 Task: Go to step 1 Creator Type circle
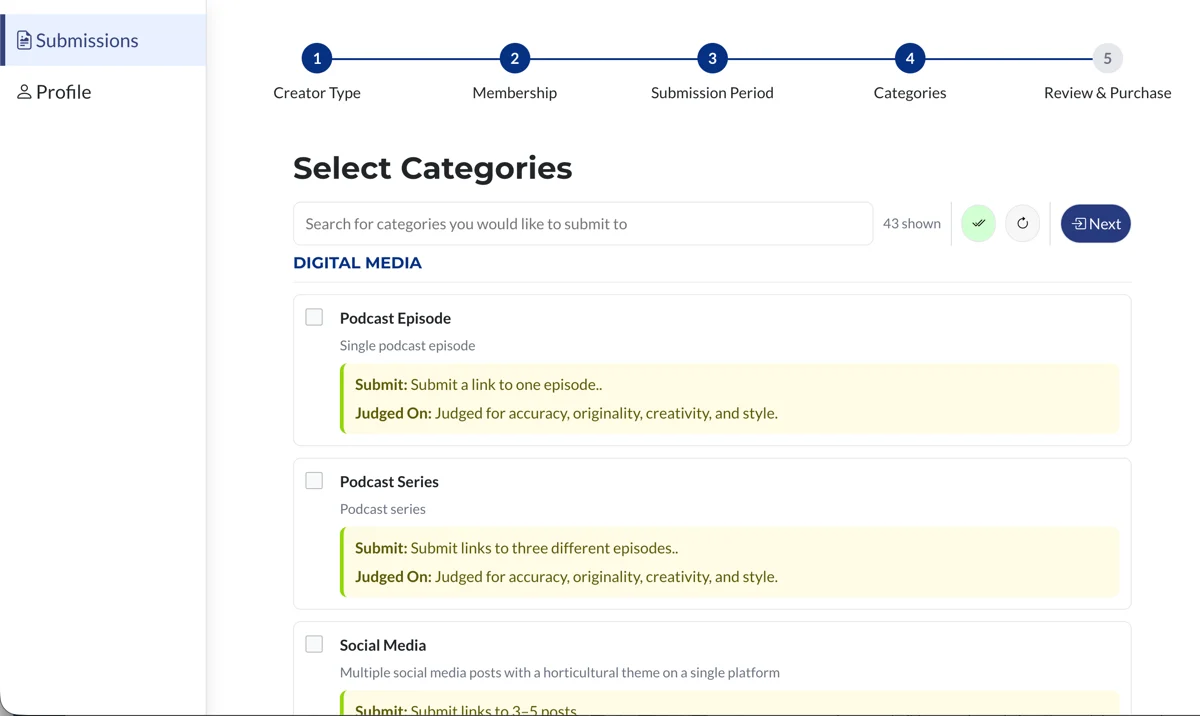point(317,58)
